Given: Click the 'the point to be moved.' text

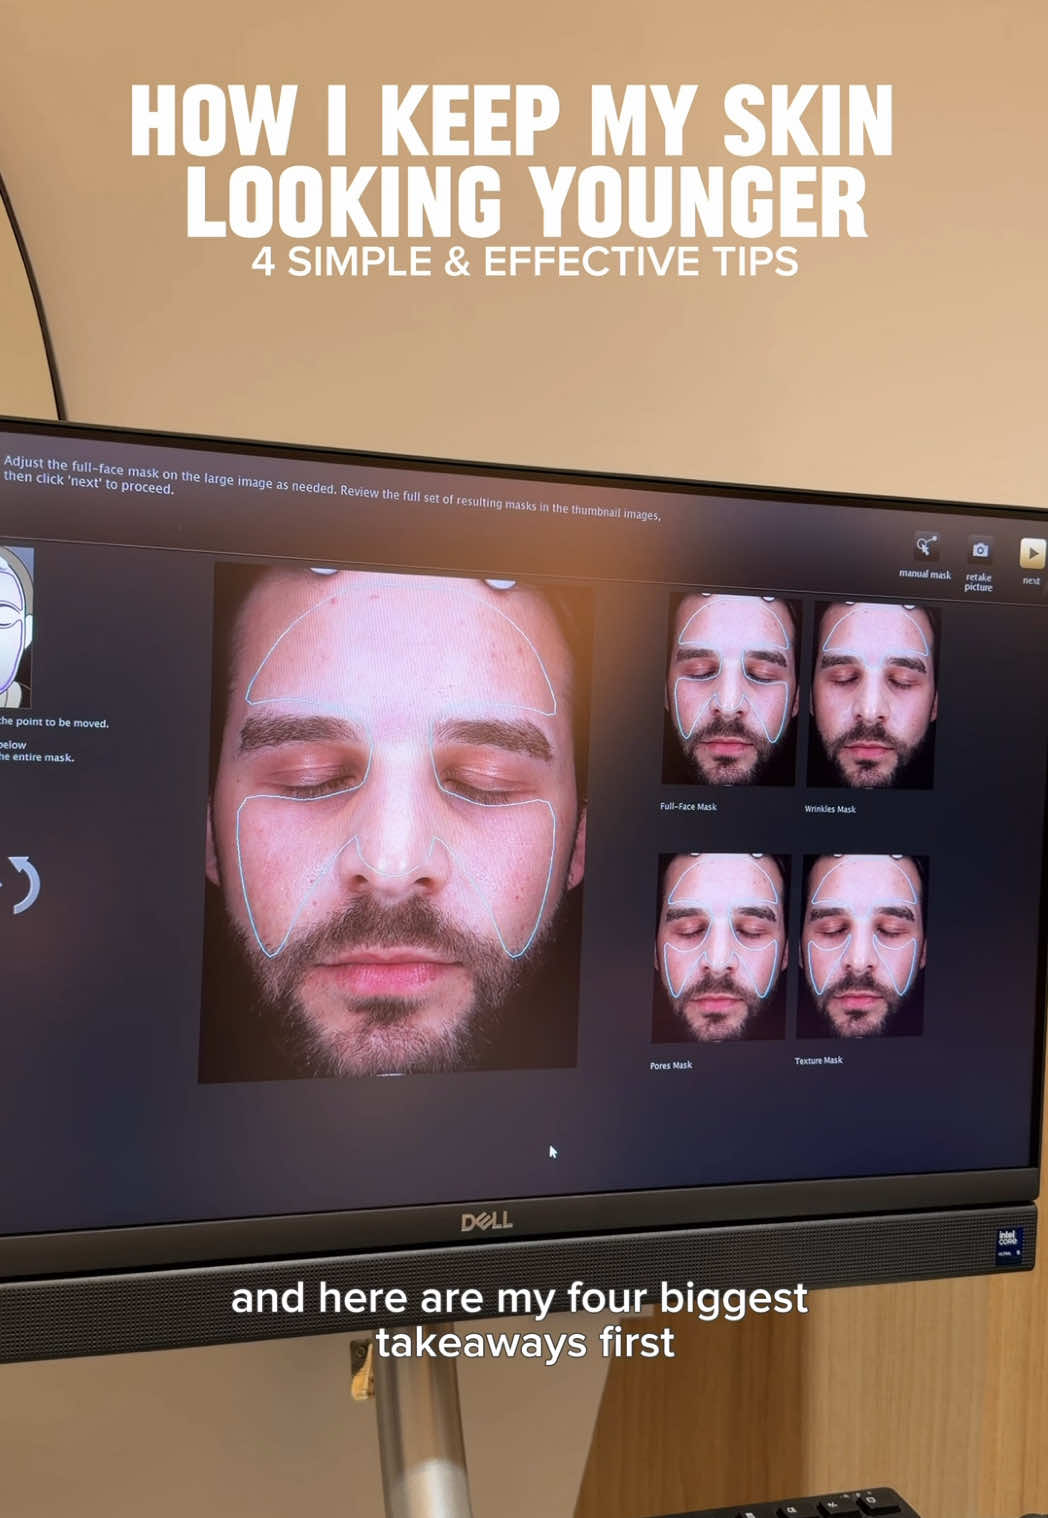Looking at the screenshot, I should pos(54,722).
